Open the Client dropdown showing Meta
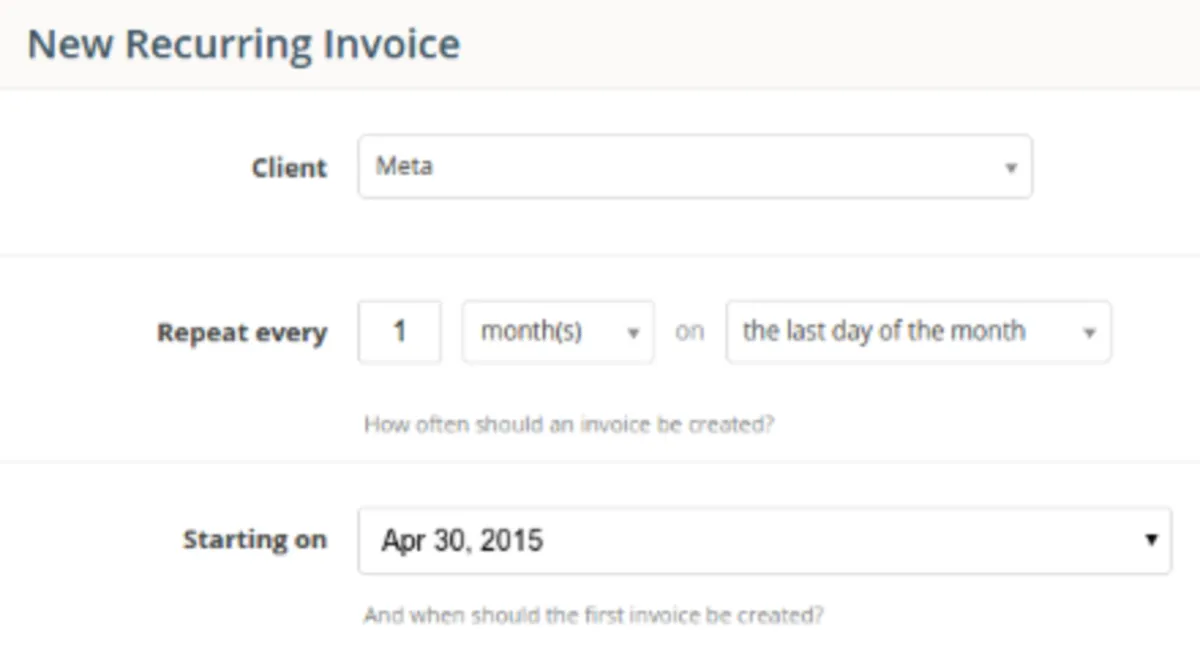1200x649 pixels. [694, 167]
